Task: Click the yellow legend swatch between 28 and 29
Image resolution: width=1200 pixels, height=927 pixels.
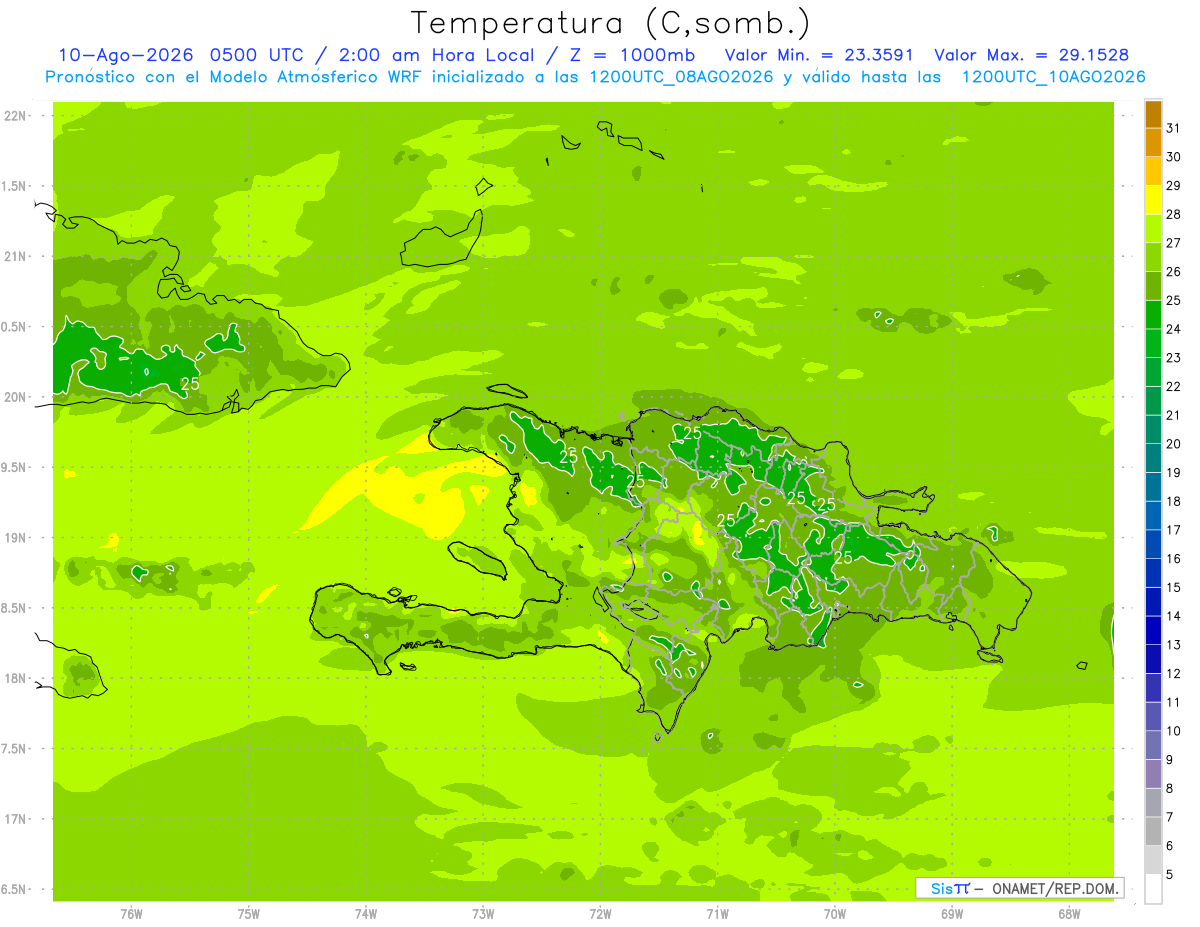Action: [1153, 200]
